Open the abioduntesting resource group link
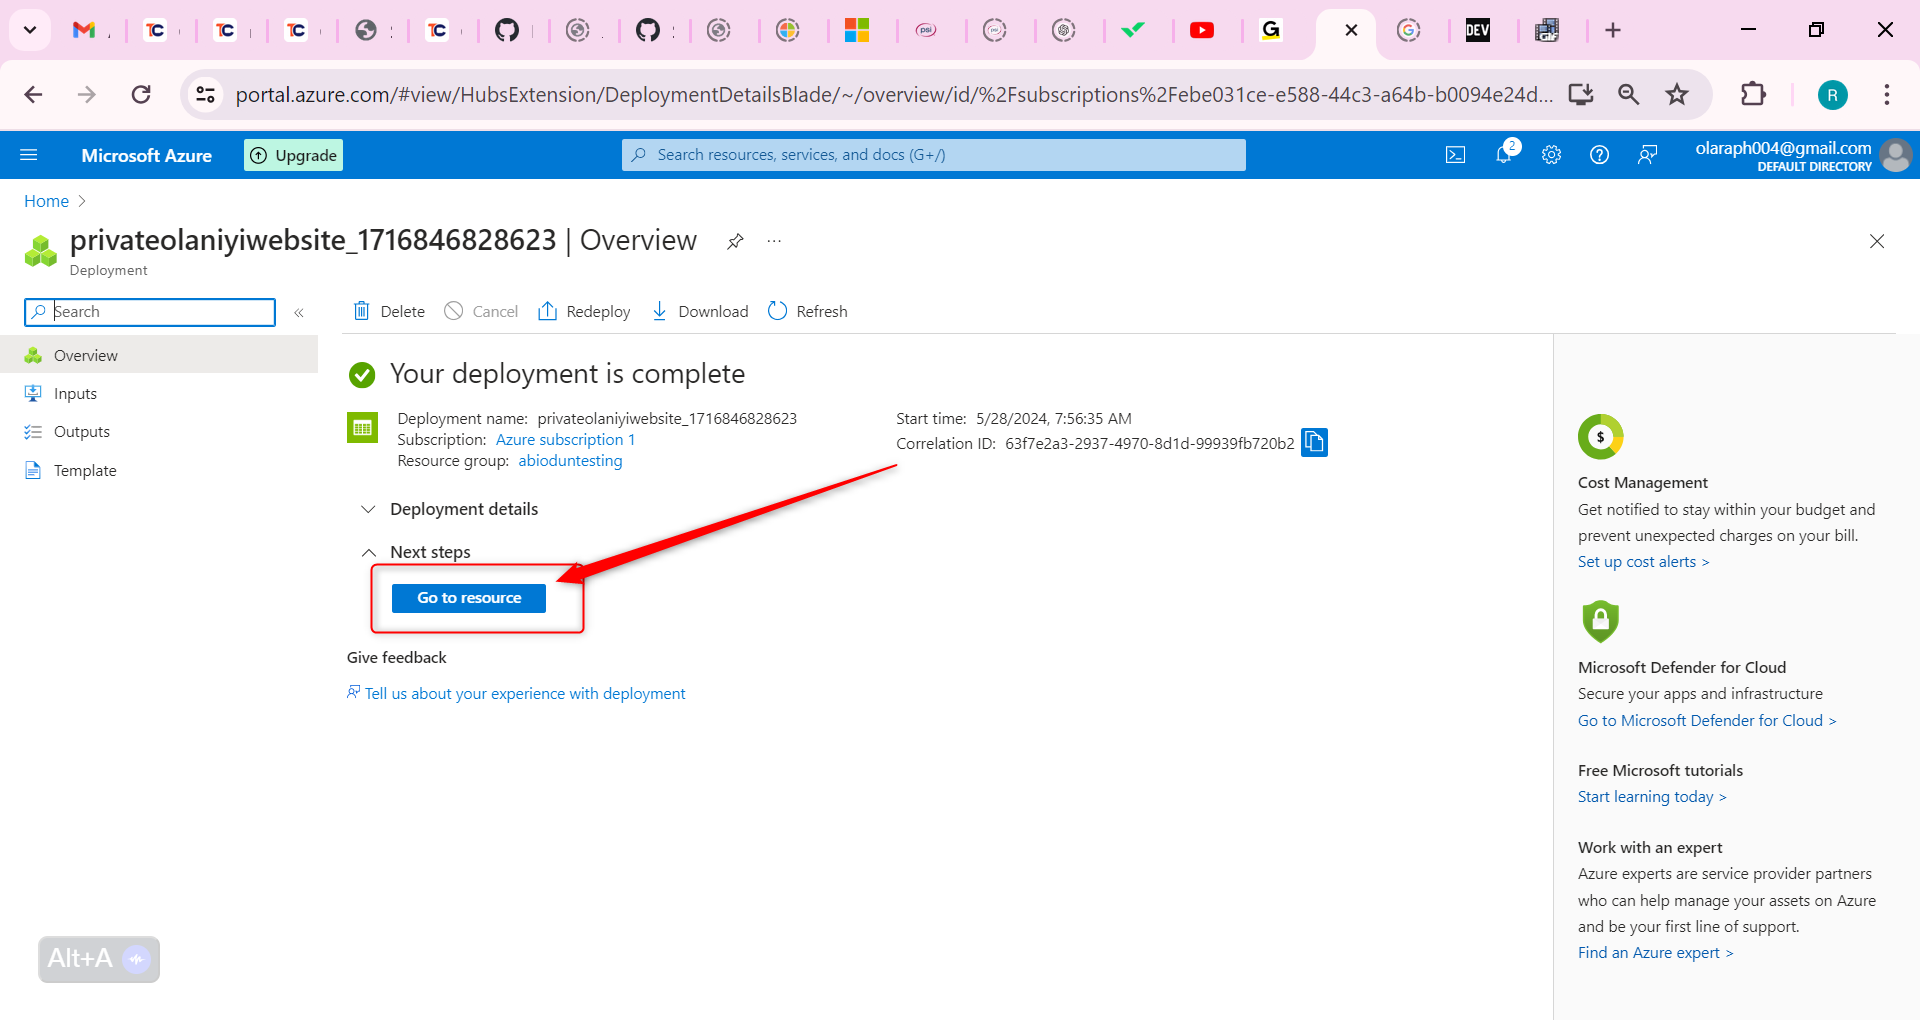 pos(570,461)
